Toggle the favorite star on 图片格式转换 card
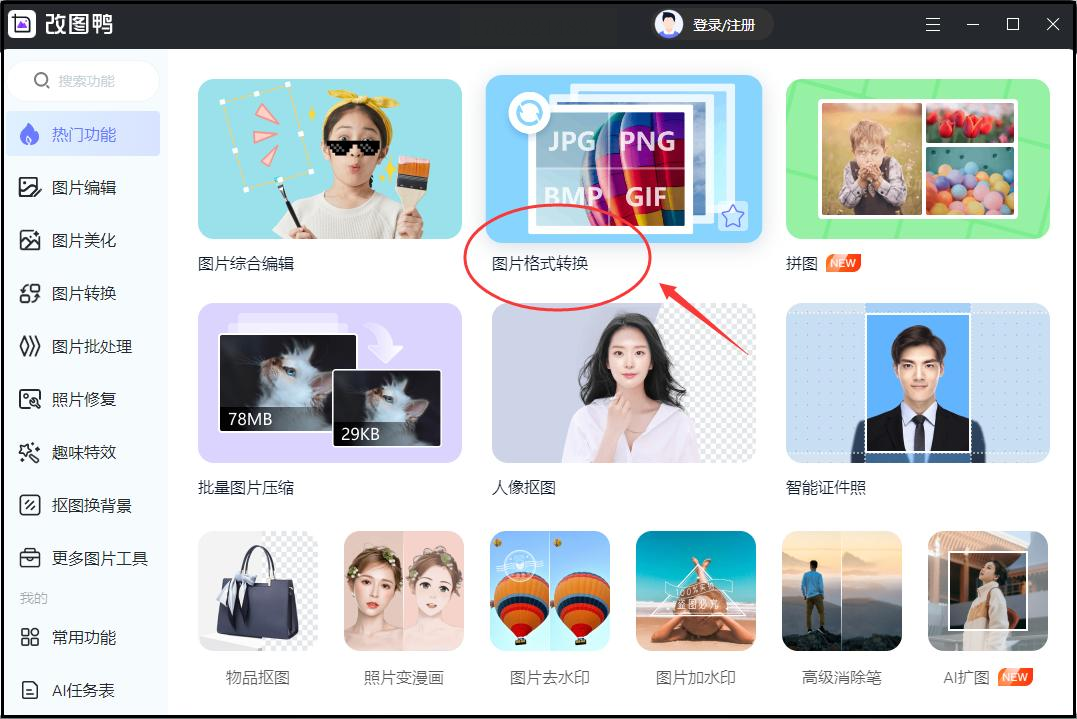 732,216
